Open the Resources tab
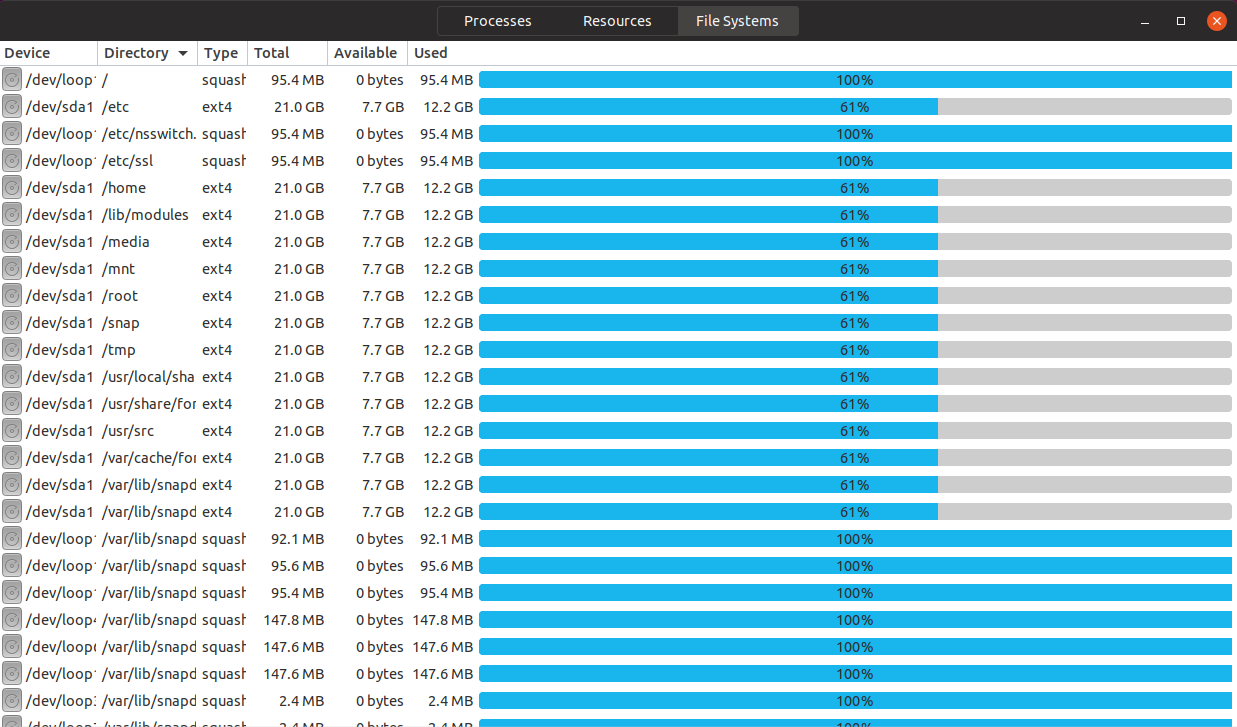 pyautogui.click(x=617, y=21)
